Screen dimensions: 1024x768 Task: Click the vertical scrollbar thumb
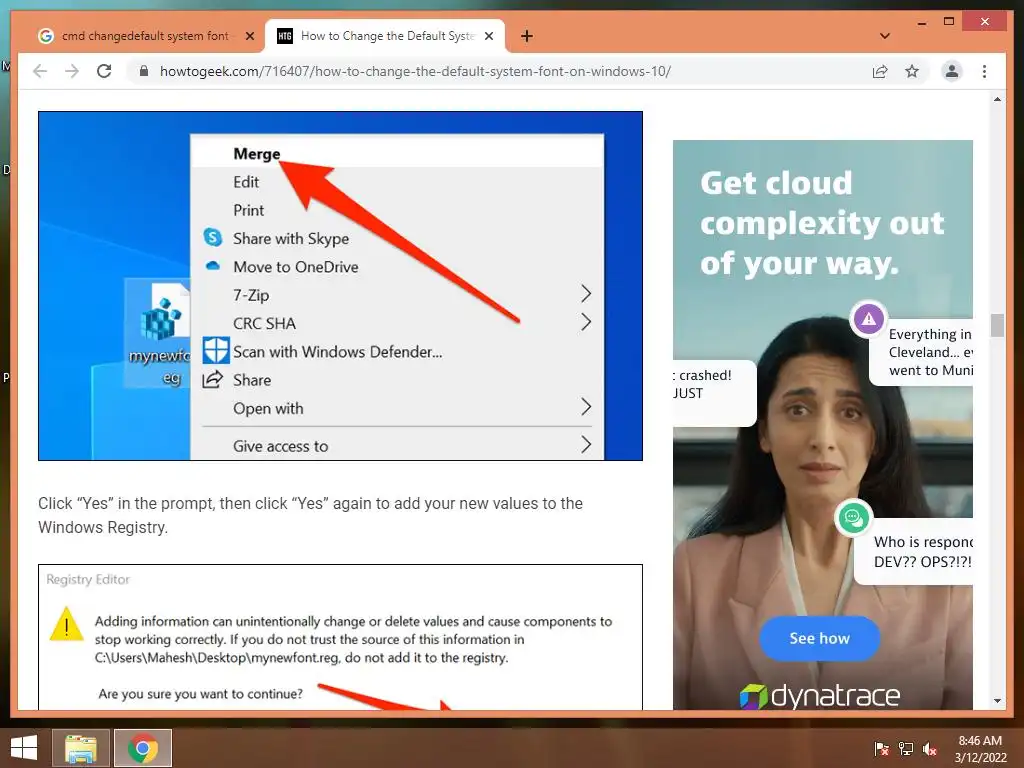point(997,325)
